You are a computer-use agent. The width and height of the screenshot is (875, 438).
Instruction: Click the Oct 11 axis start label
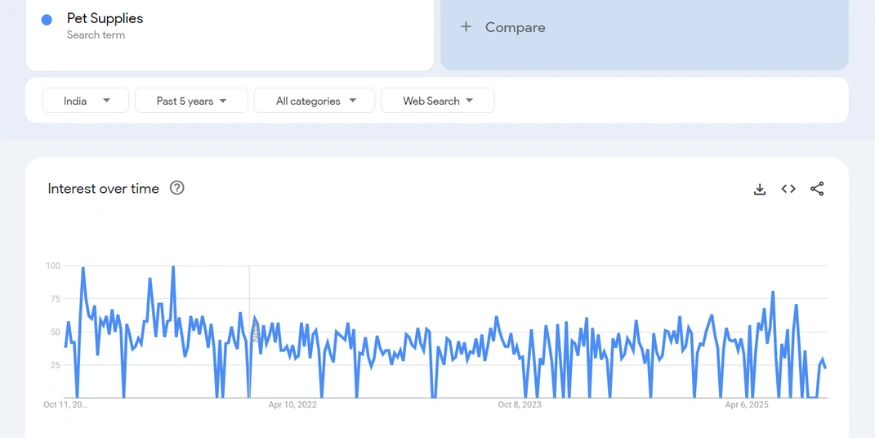pyautogui.click(x=66, y=405)
